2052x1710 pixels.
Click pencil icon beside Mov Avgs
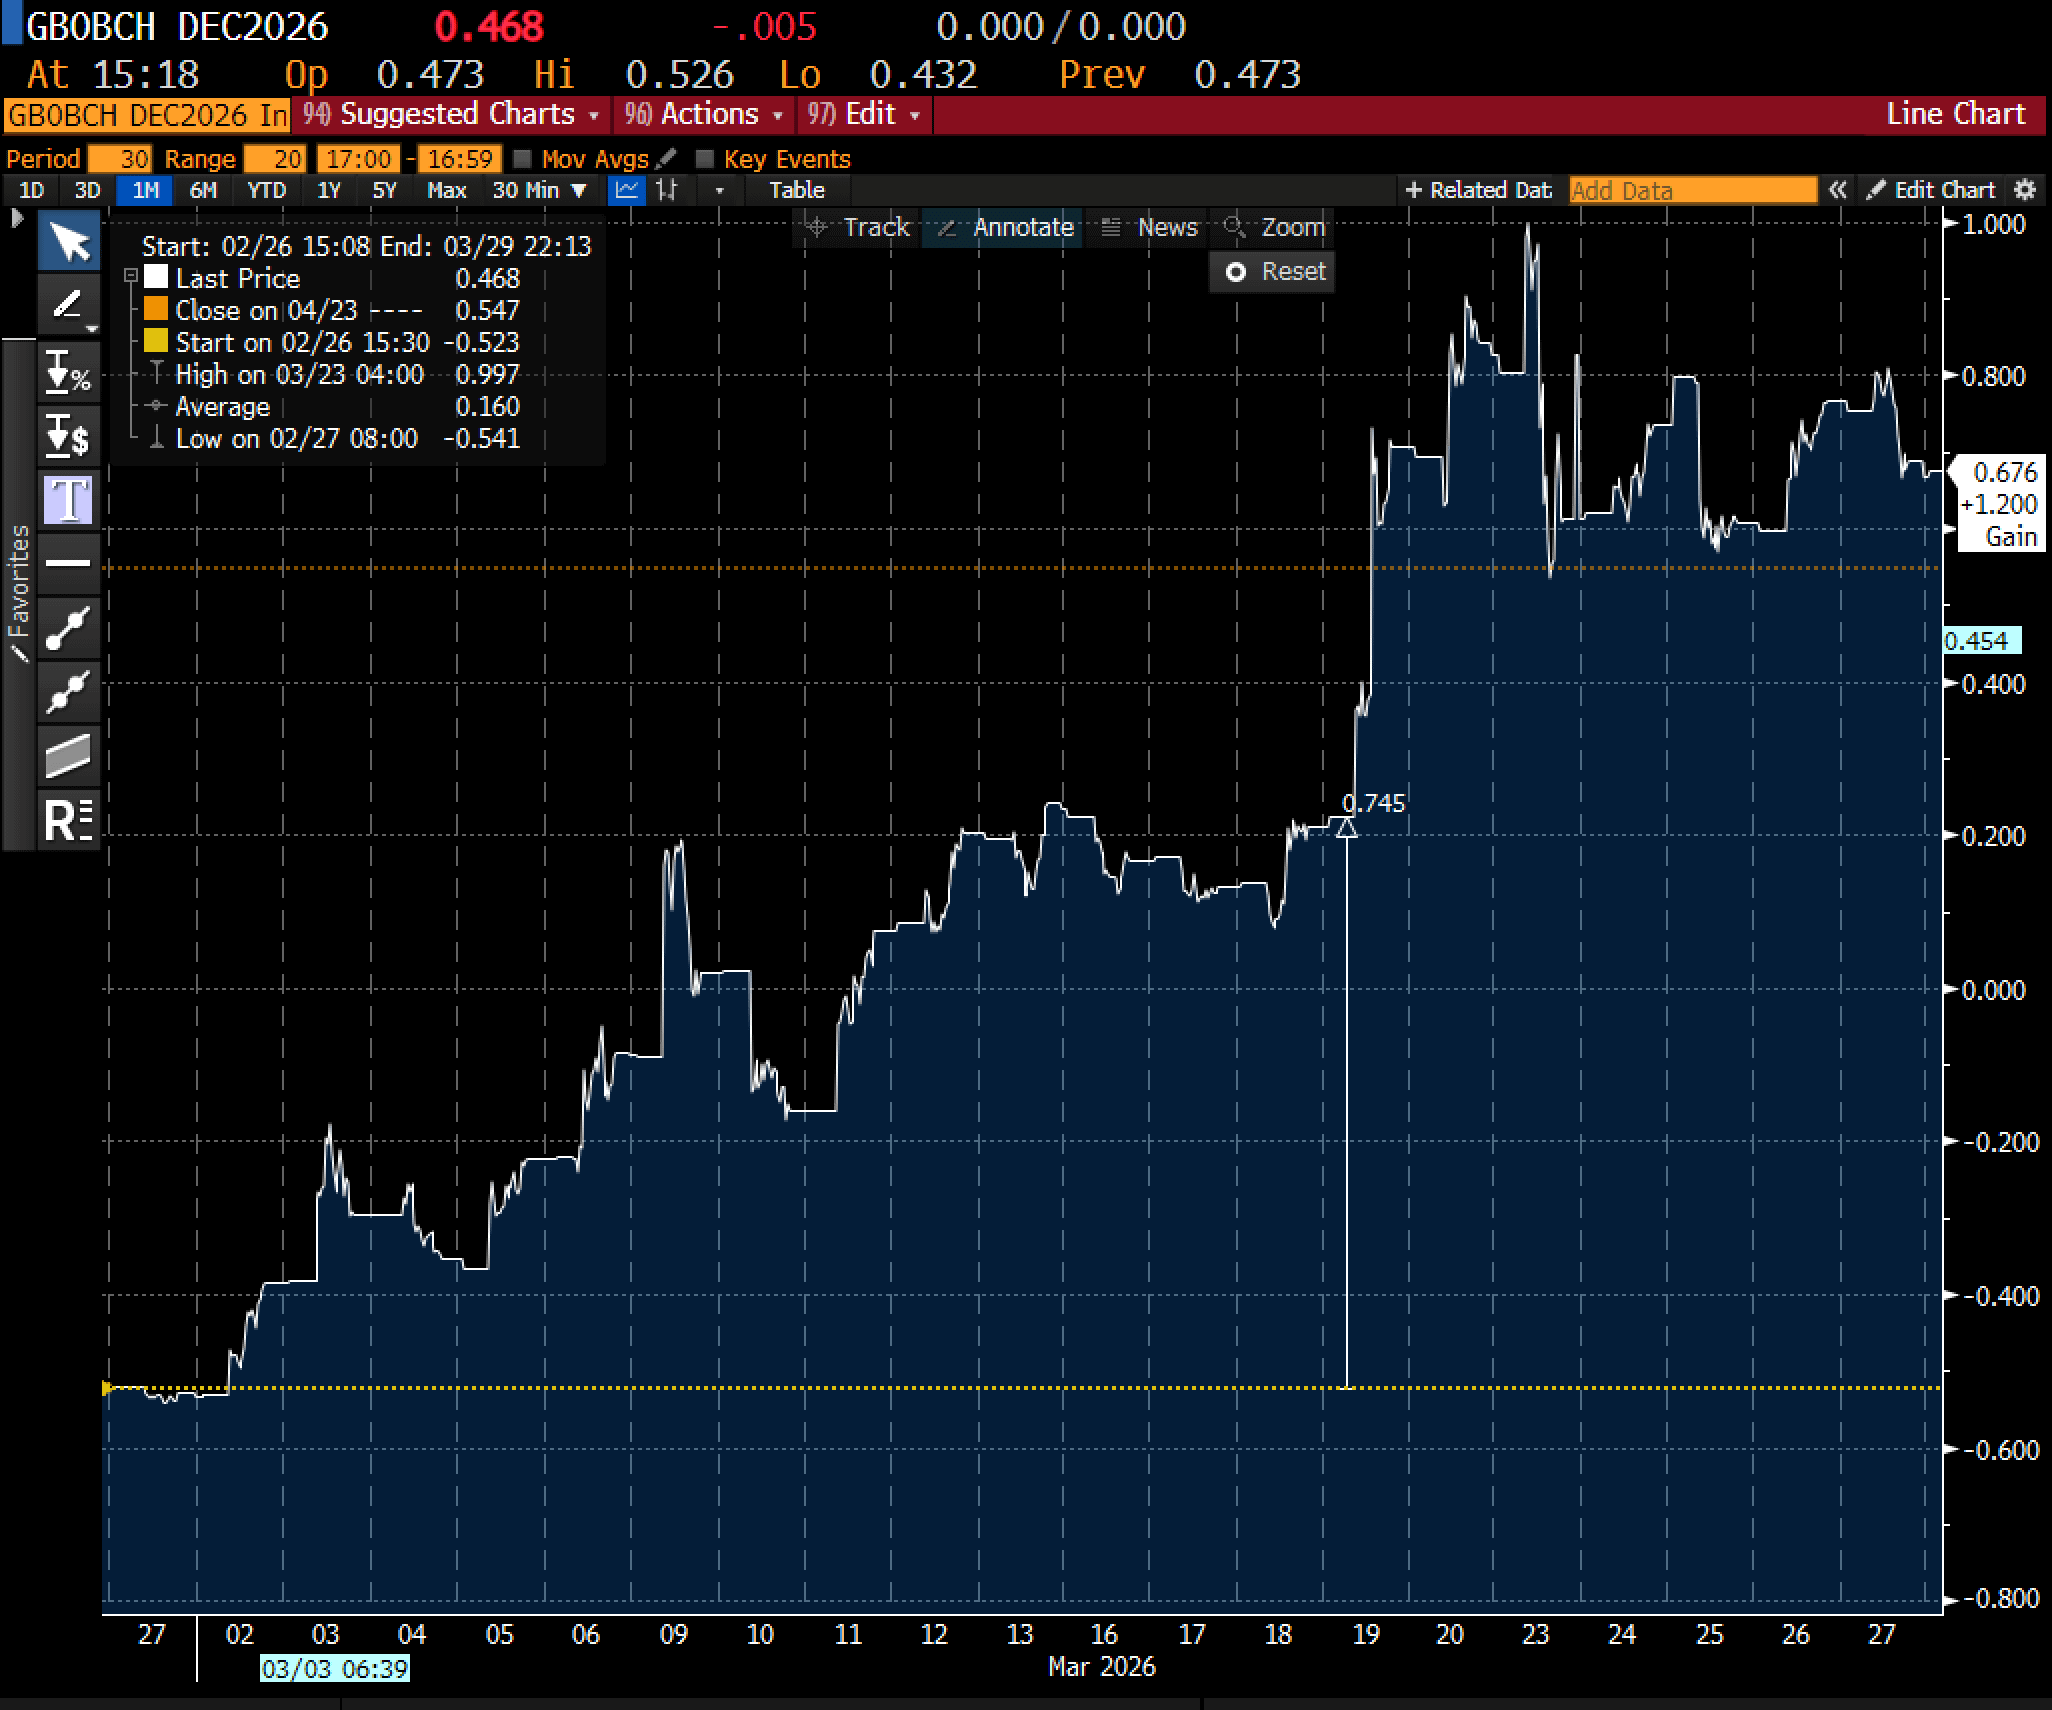point(668,158)
